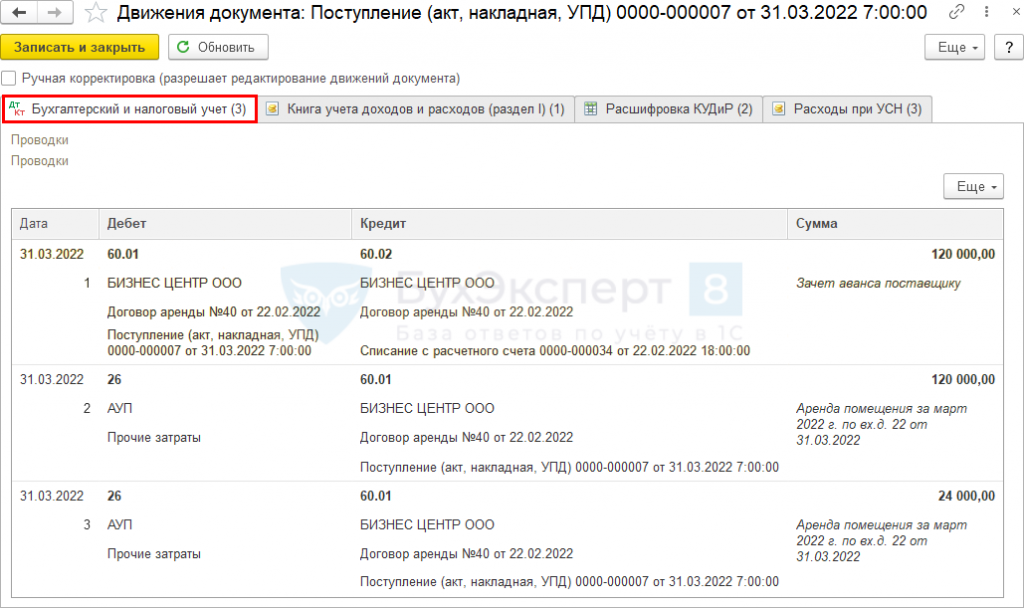Select the Зачет аванса поставщику description
This screenshot has height=608, width=1024.
pyautogui.click(x=878, y=283)
